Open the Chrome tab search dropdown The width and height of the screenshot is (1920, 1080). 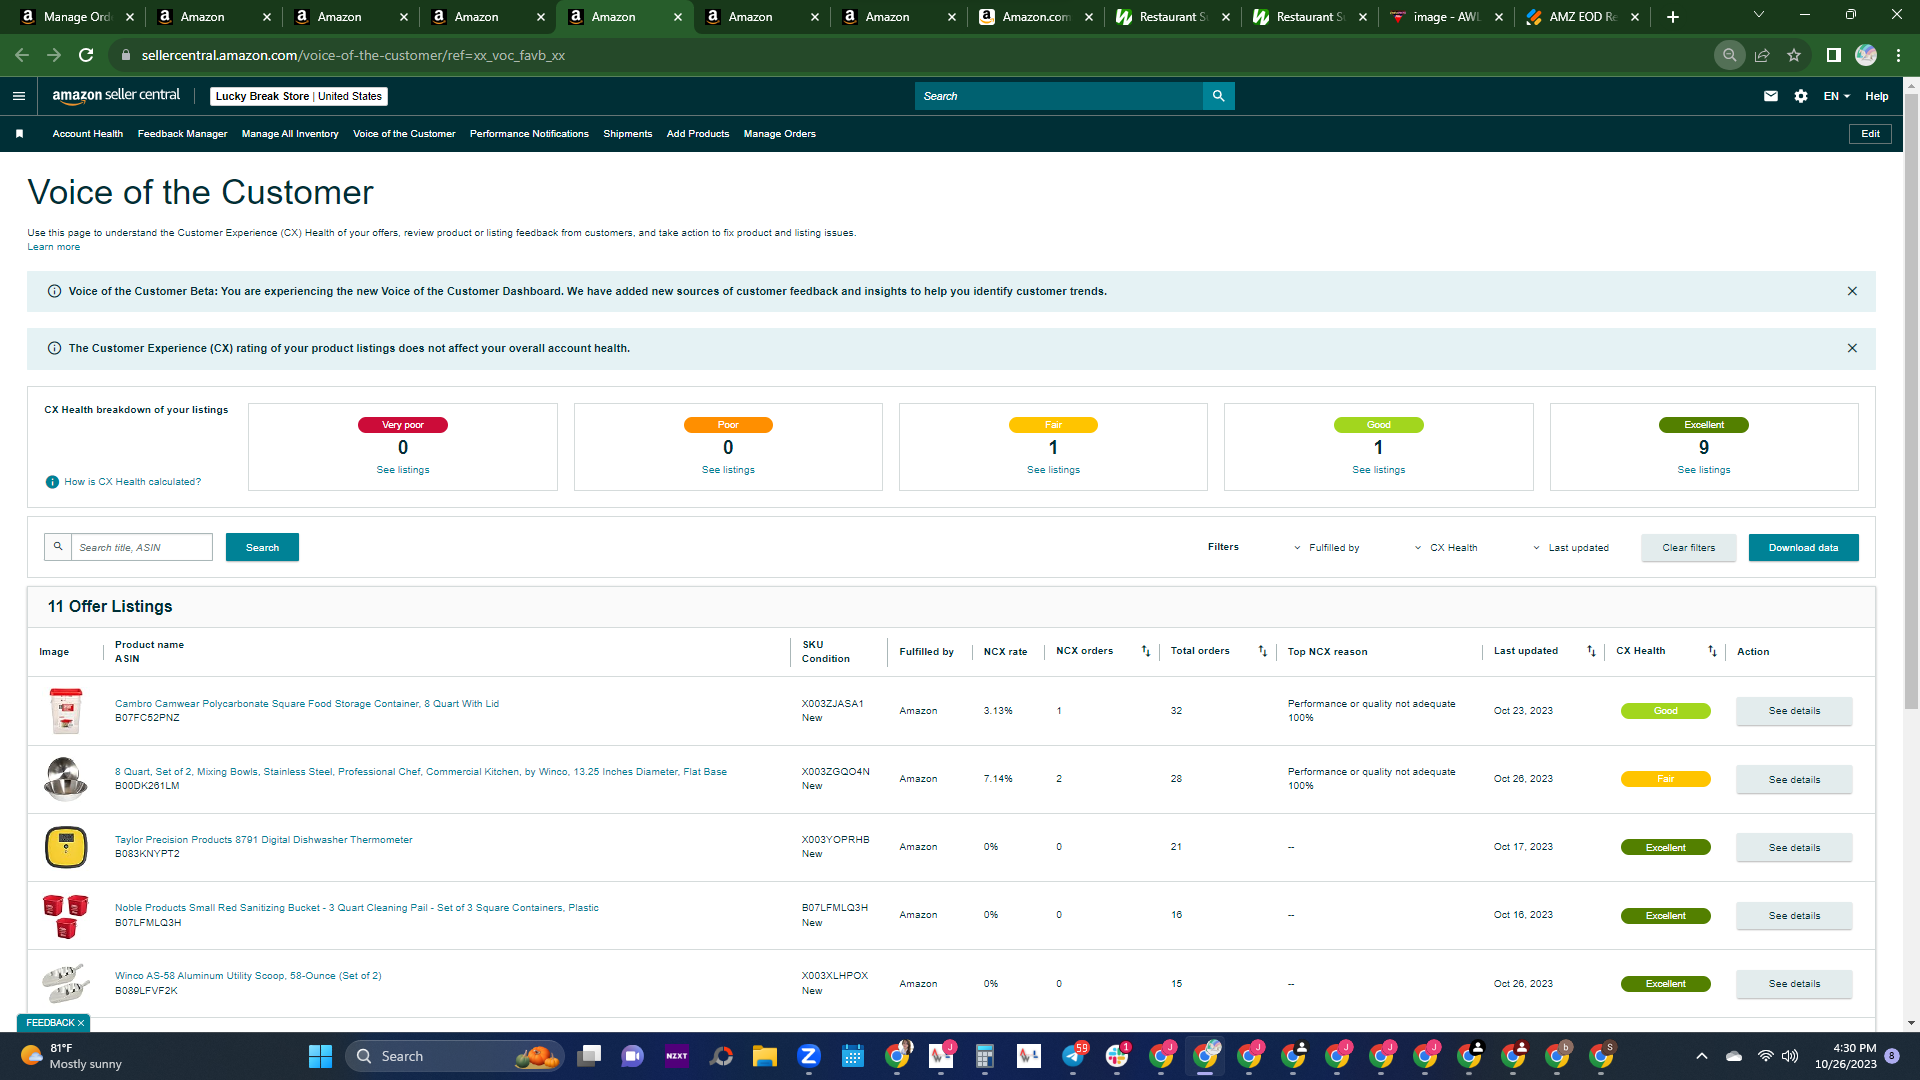(x=1759, y=15)
